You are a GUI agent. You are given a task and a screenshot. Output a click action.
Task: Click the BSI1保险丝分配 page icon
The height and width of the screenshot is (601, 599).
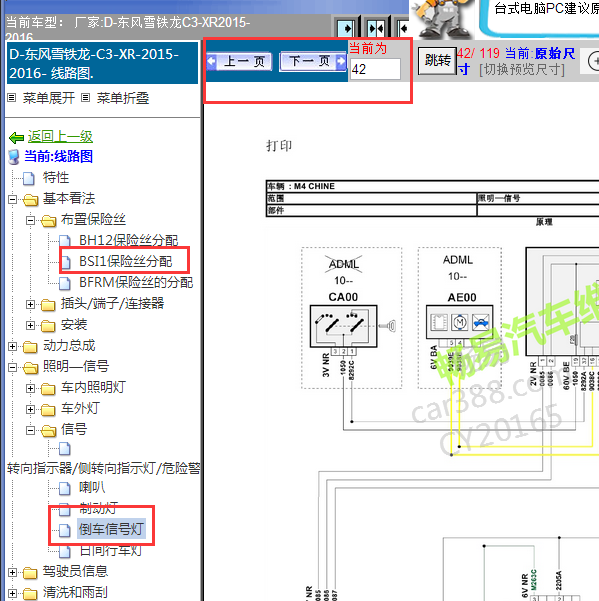(x=66, y=262)
